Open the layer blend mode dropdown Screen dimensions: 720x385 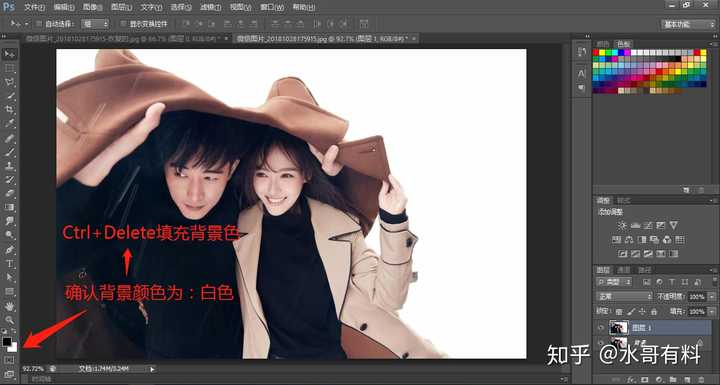624,296
